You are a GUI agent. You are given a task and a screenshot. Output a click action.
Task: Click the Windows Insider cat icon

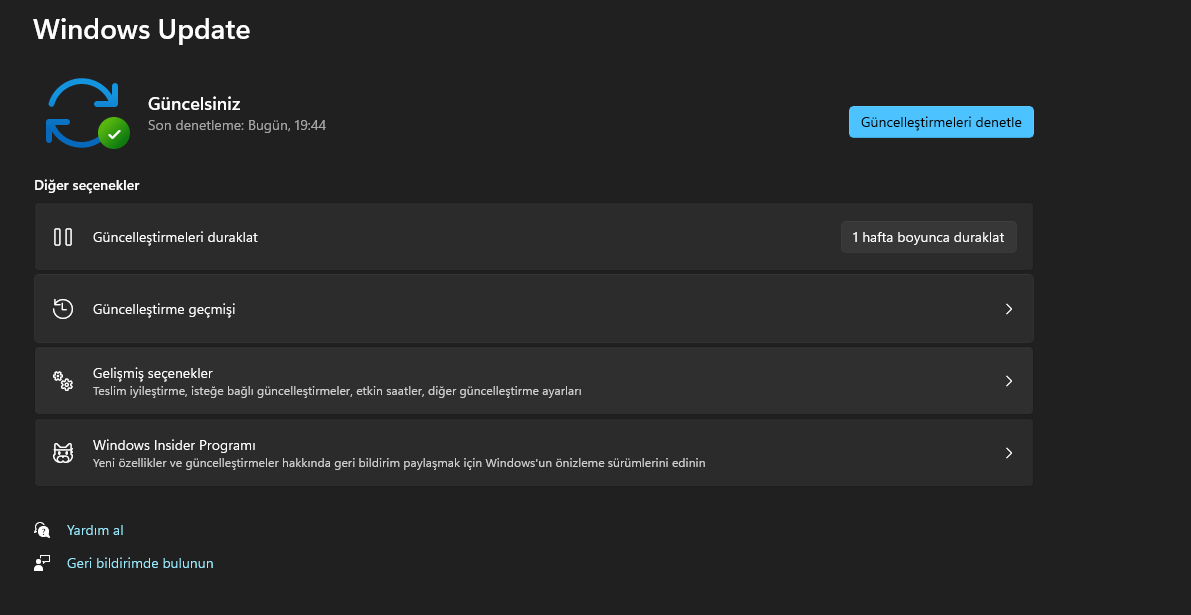(63, 453)
